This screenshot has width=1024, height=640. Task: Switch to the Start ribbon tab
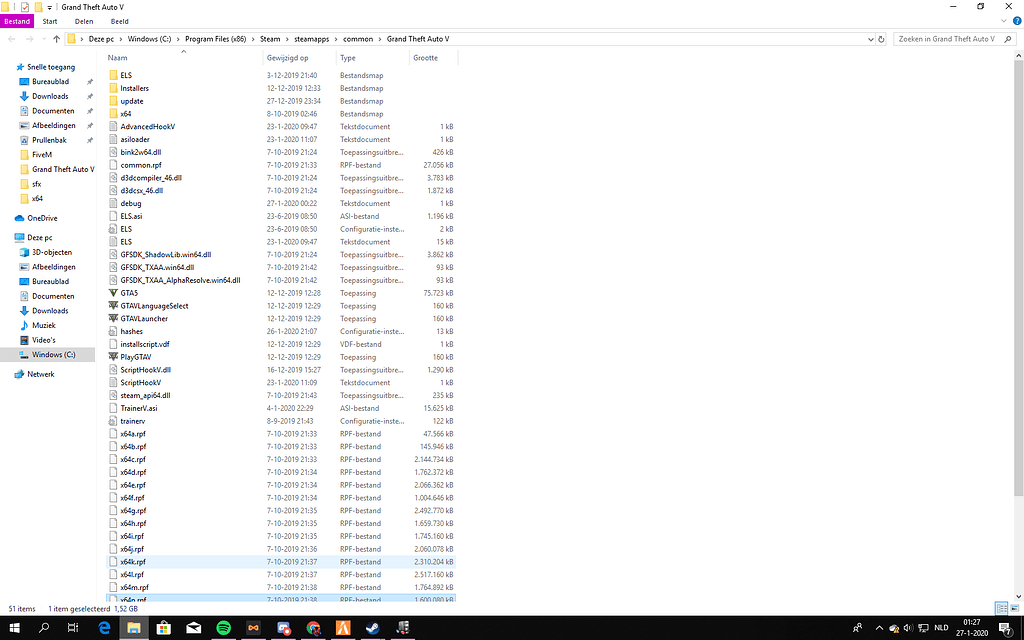point(50,22)
